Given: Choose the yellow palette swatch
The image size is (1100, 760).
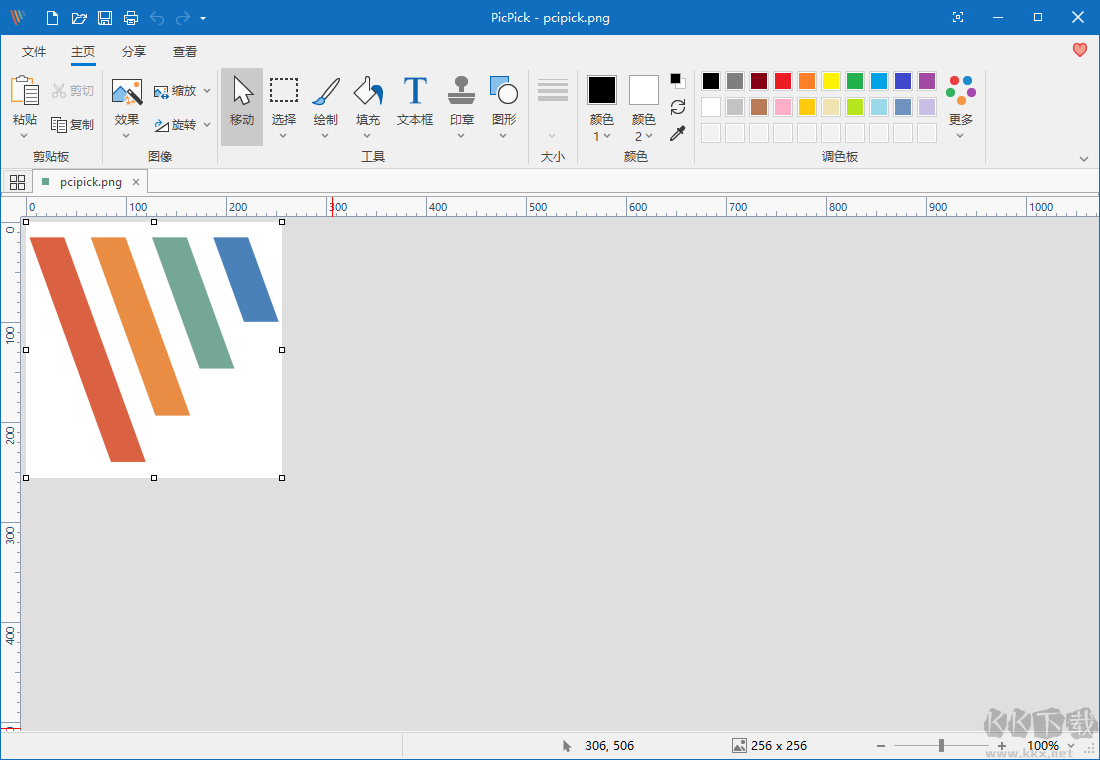Looking at the screenshot, I should pyautogui.click(x=831, y=81).
